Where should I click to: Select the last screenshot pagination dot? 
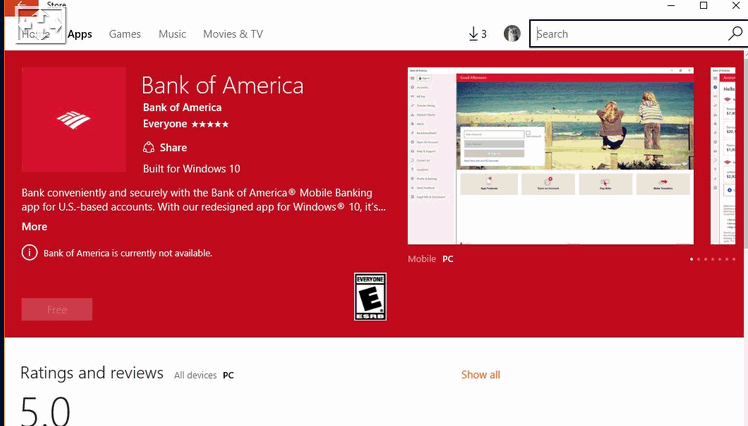(x=734, y=259)
